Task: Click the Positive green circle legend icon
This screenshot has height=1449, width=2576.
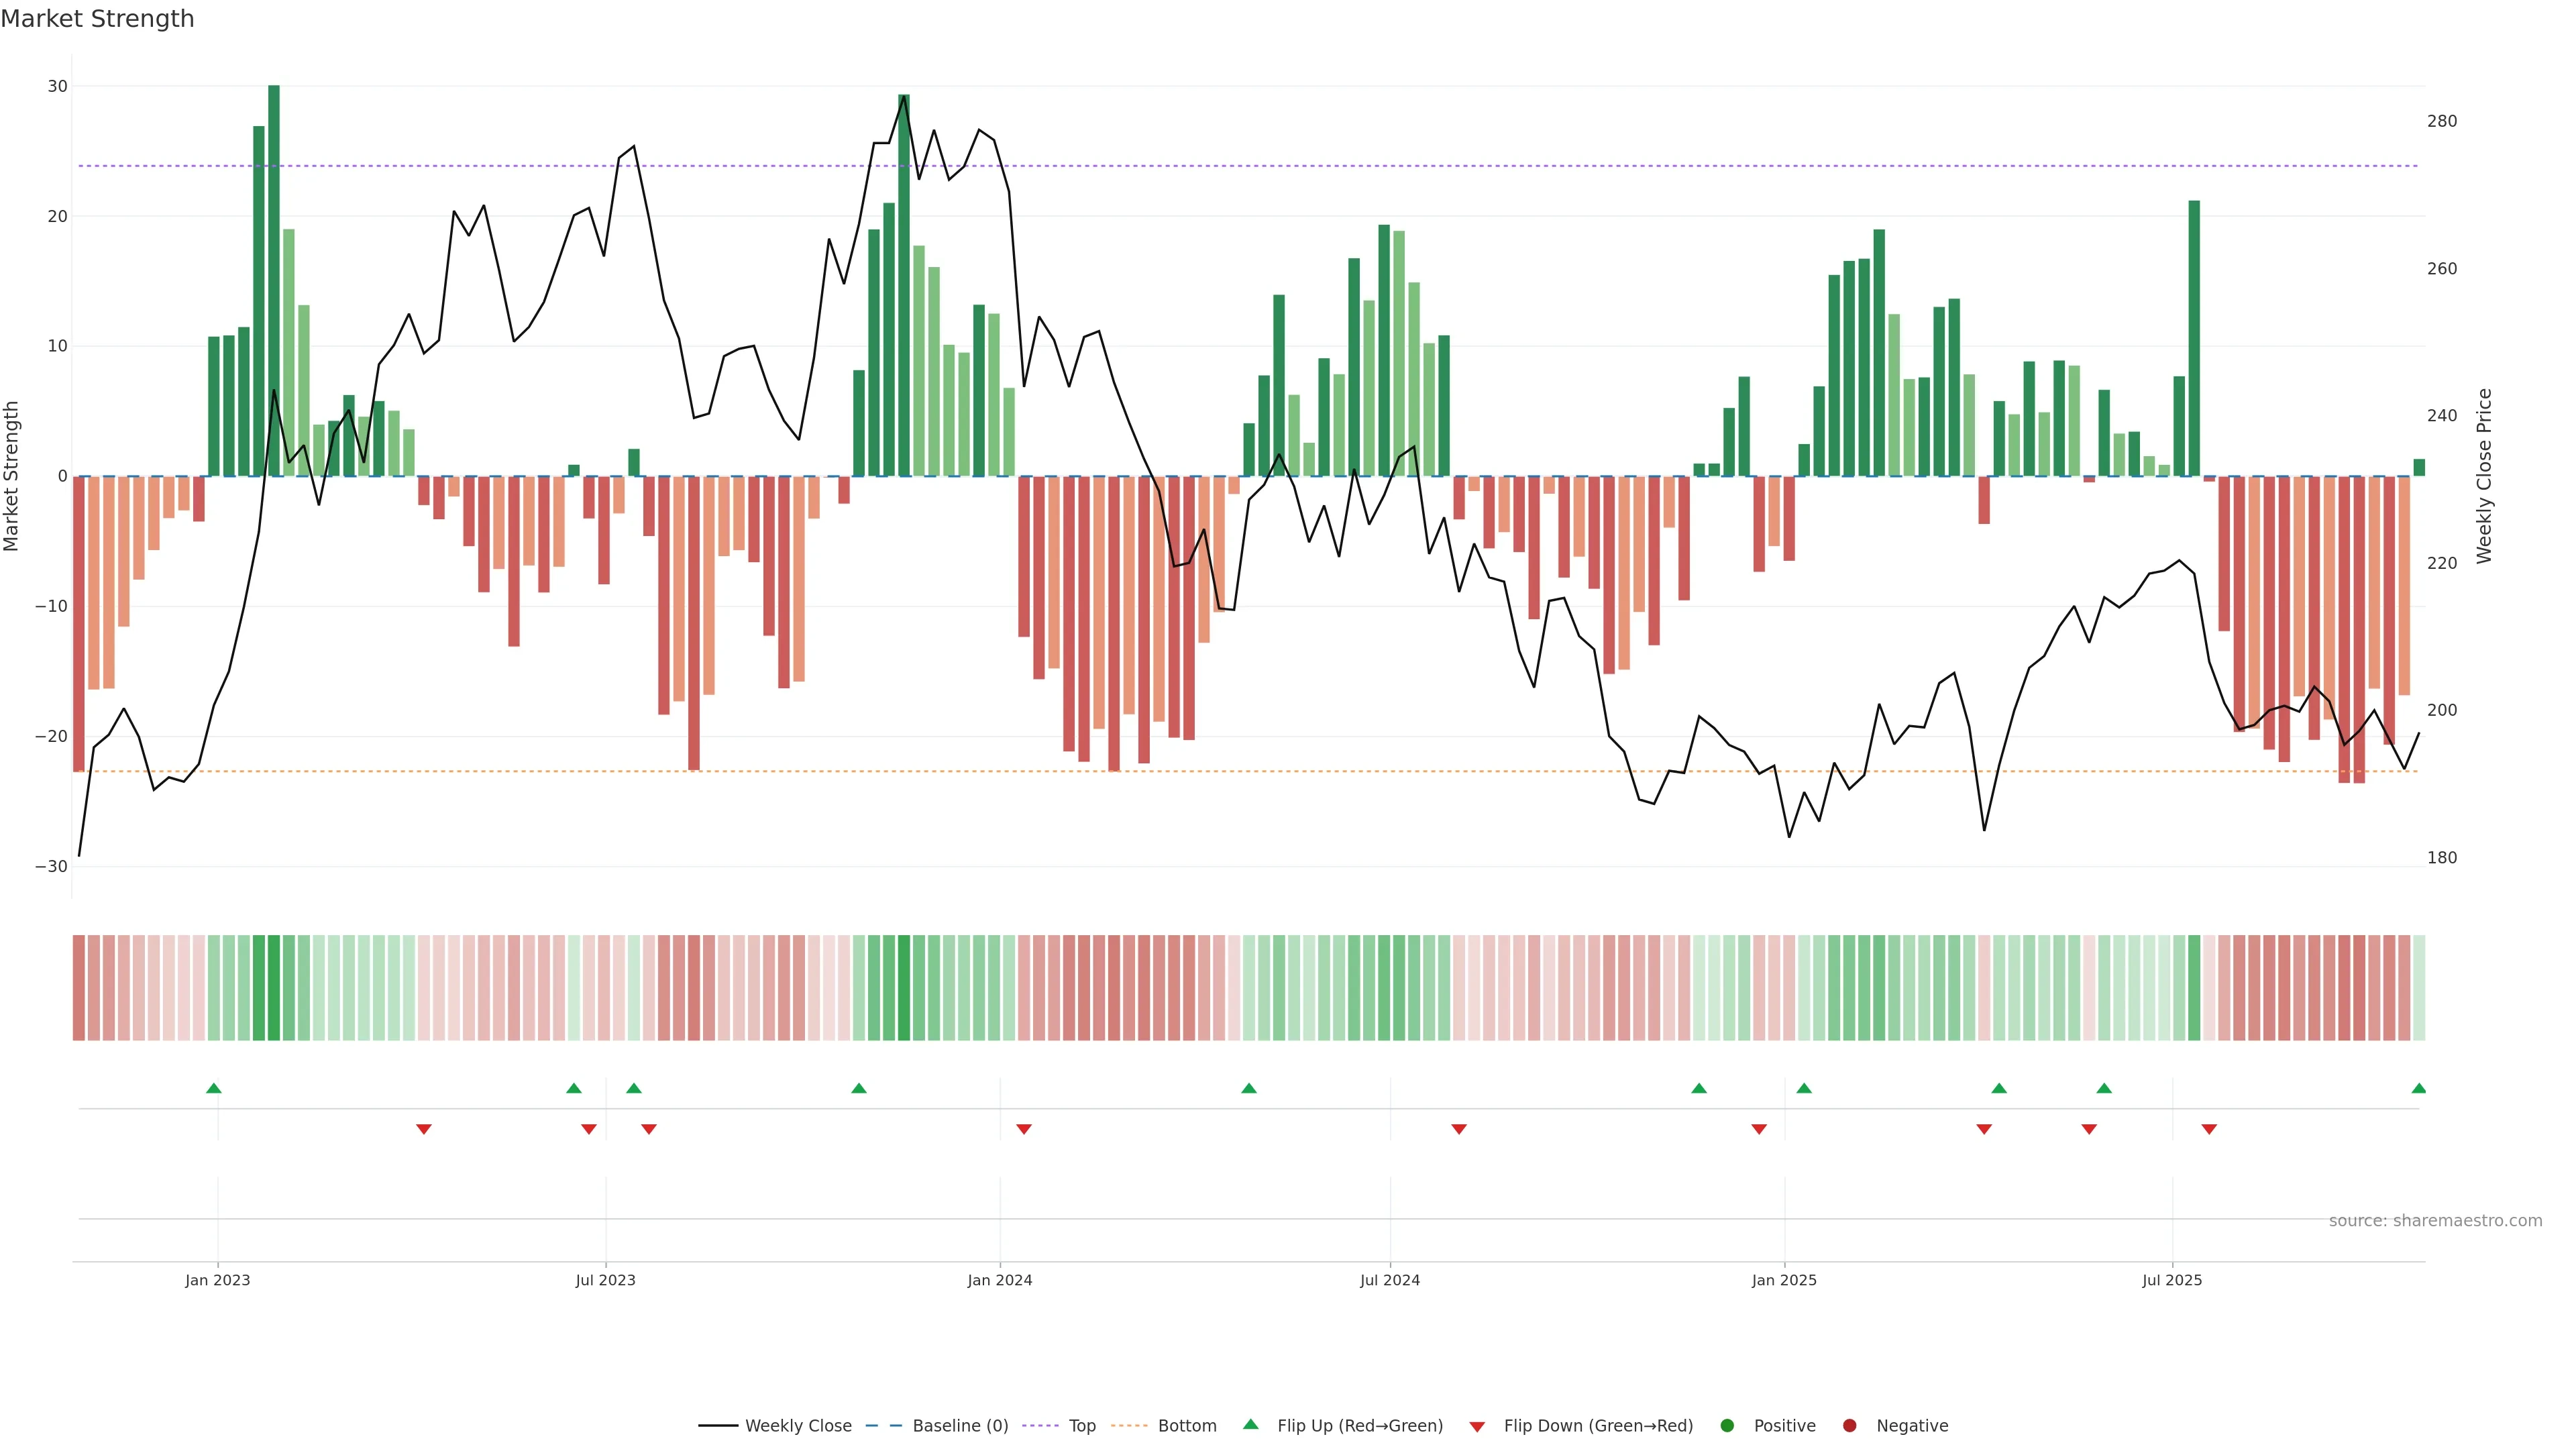Action: pyautogui.click(x=1727, y=1426)
